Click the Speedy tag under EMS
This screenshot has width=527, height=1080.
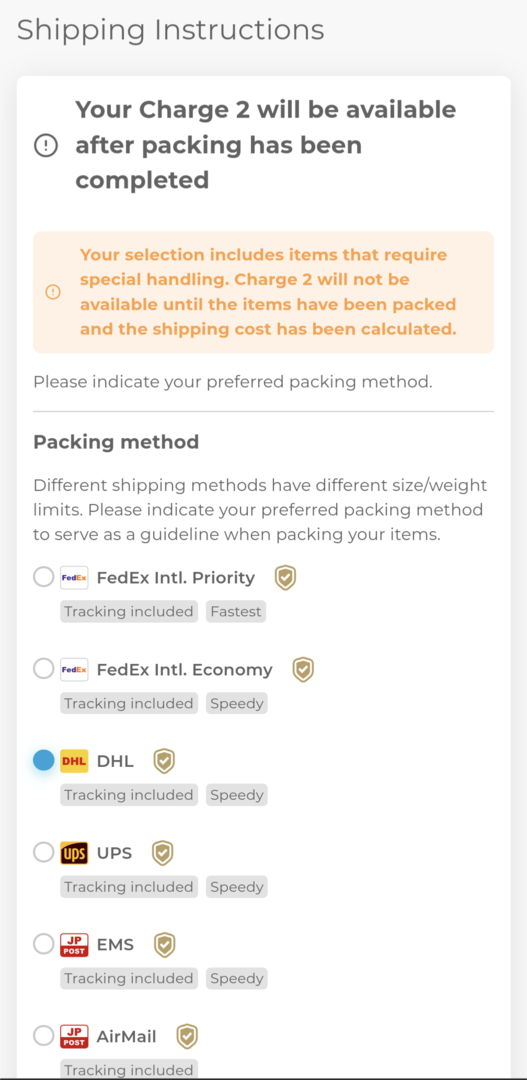tap(236, 979)
